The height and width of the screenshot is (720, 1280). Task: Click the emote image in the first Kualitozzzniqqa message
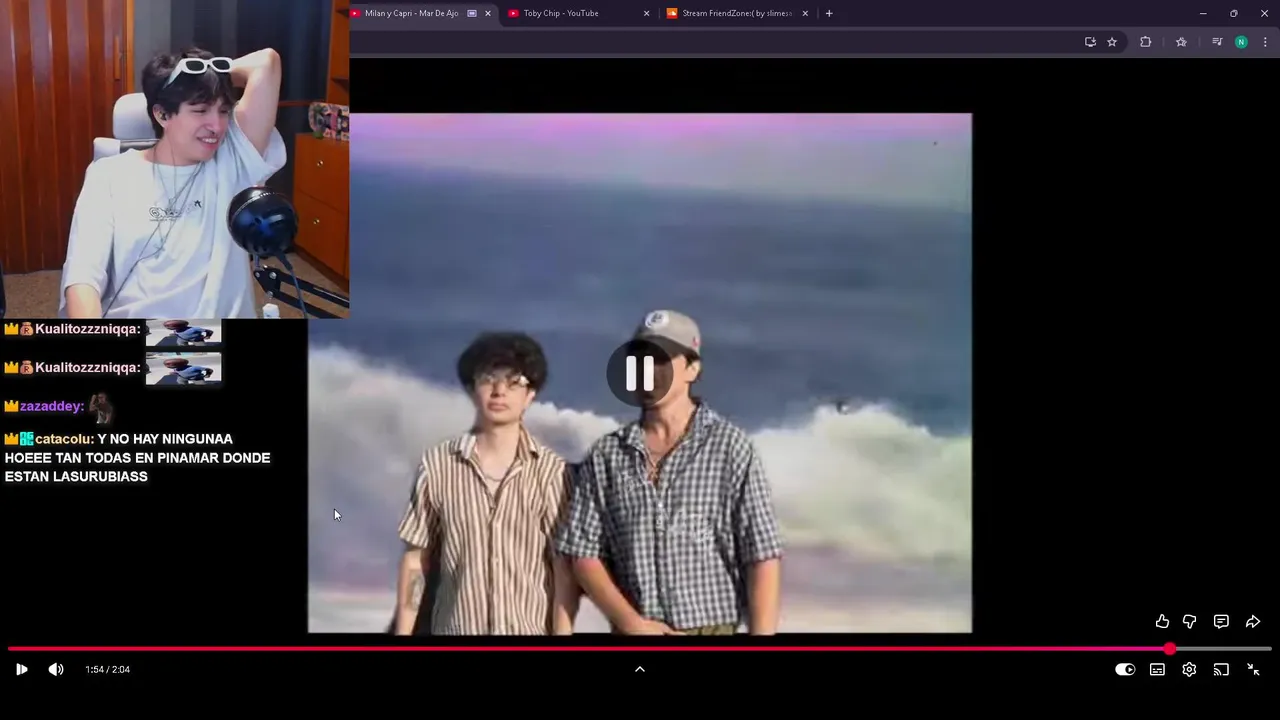[x=183, y=333]
